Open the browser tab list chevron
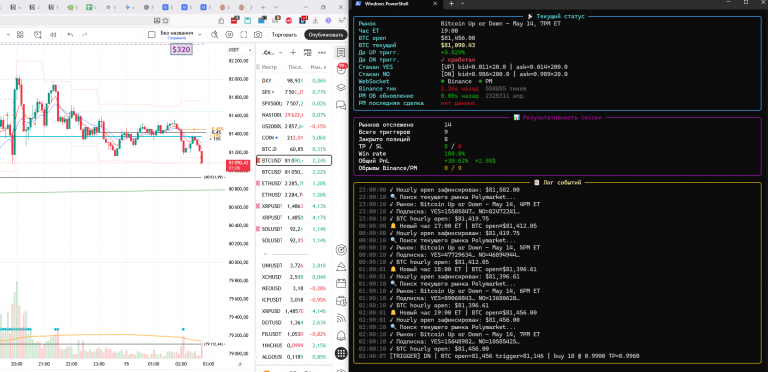This screenshot has height=372, width=768. (276, 7)
